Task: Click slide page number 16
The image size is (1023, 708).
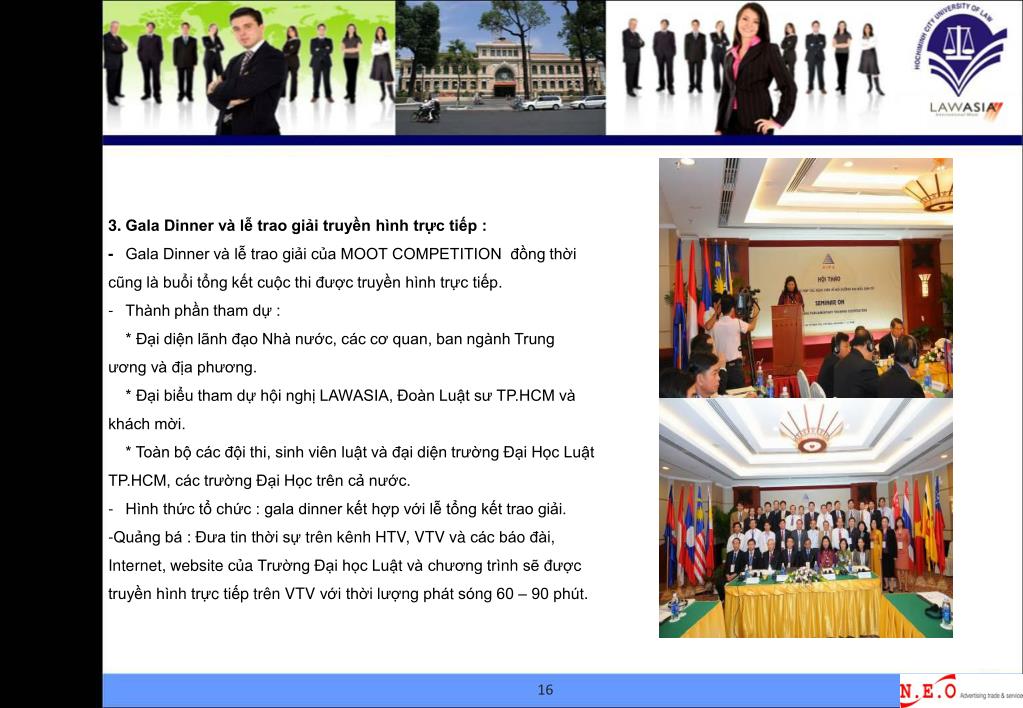Action: [545, 690]
